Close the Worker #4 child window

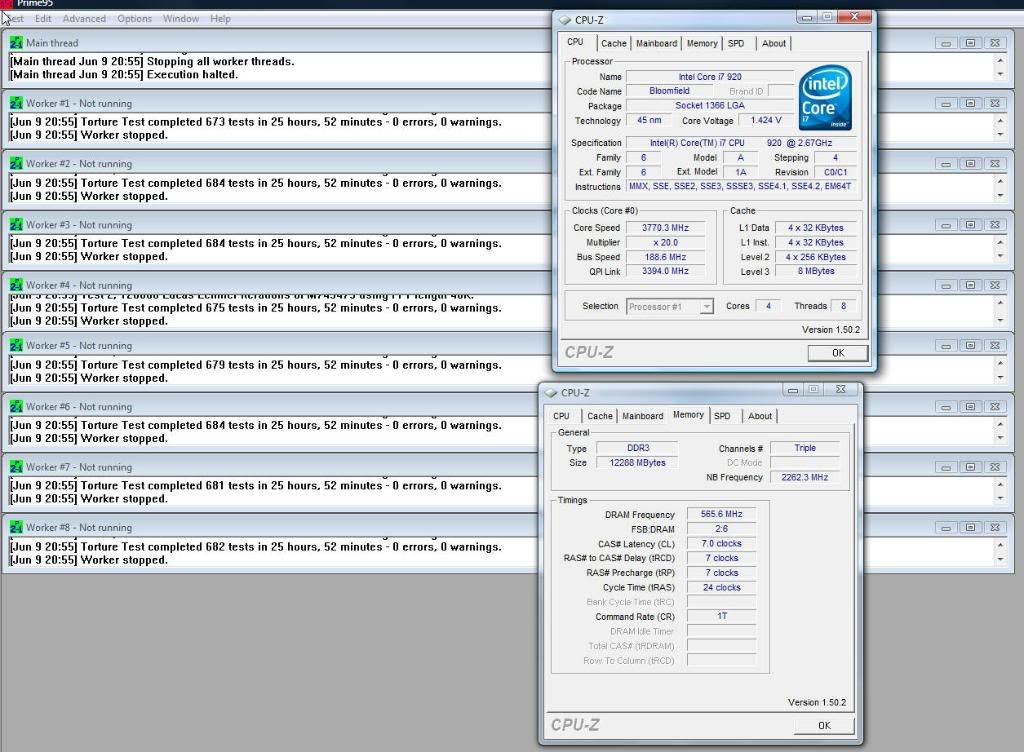pyautogui.click(x=995, y=285)
